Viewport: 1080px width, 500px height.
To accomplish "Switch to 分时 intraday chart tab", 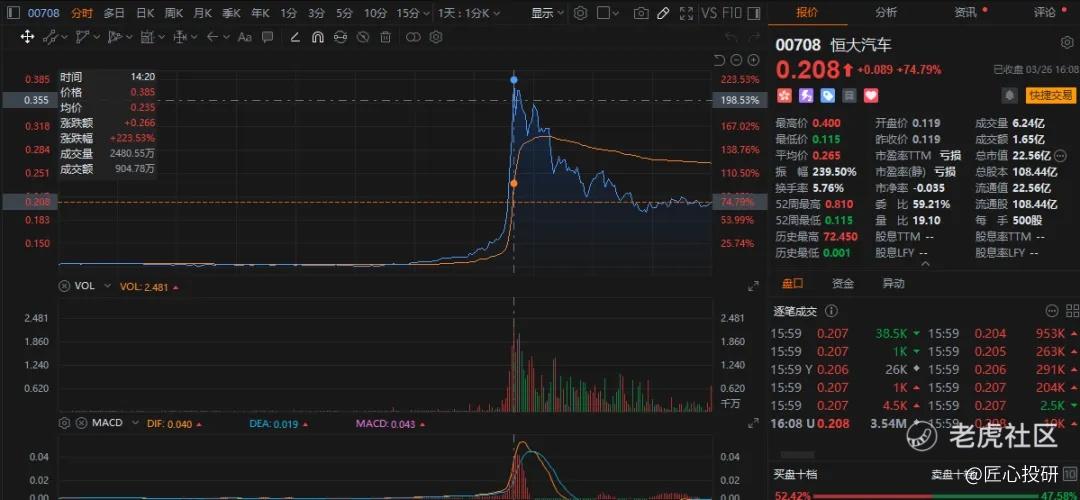I will (81, 13).
